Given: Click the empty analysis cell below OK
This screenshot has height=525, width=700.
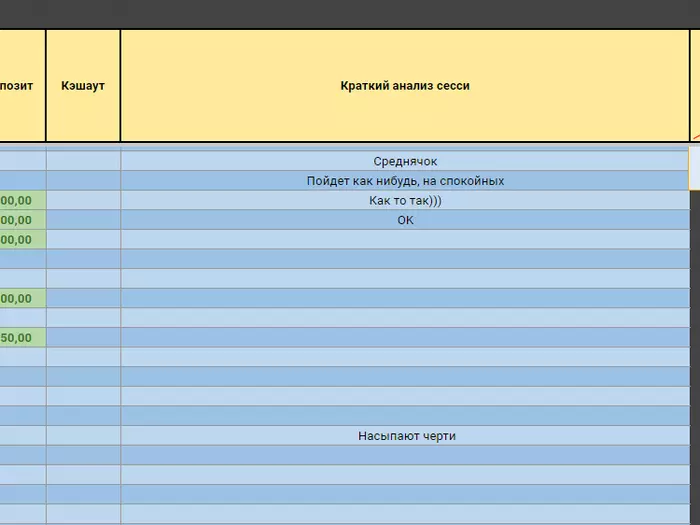Looking at the screenshot, I should pyautogui.click(x=405, y=240).
